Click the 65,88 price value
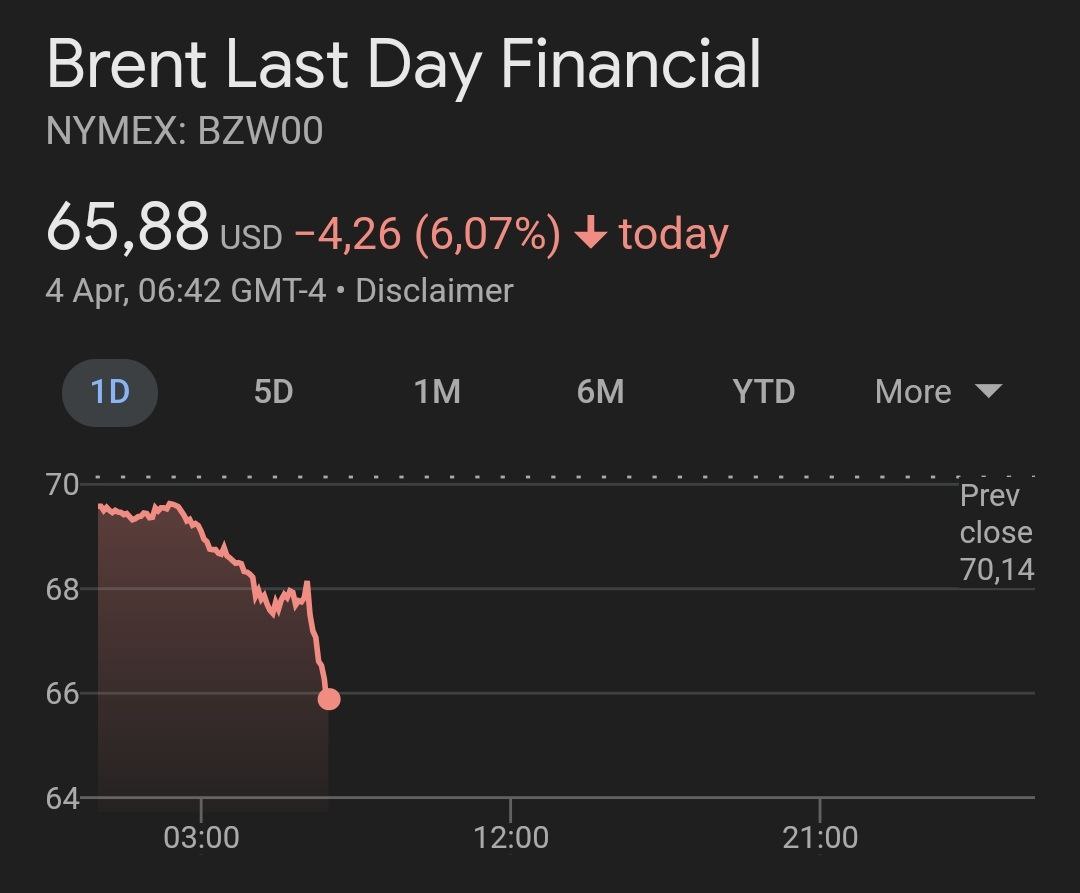Image resolution: width=1080 pixels, height=893 pixels. point(128,227)
